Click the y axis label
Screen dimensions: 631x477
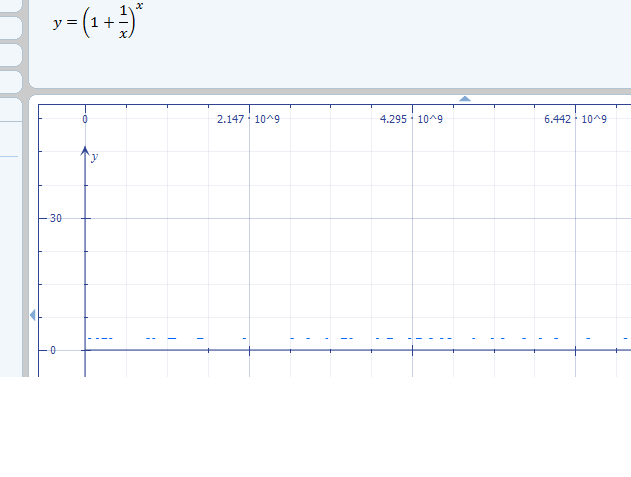click(95, 157)
